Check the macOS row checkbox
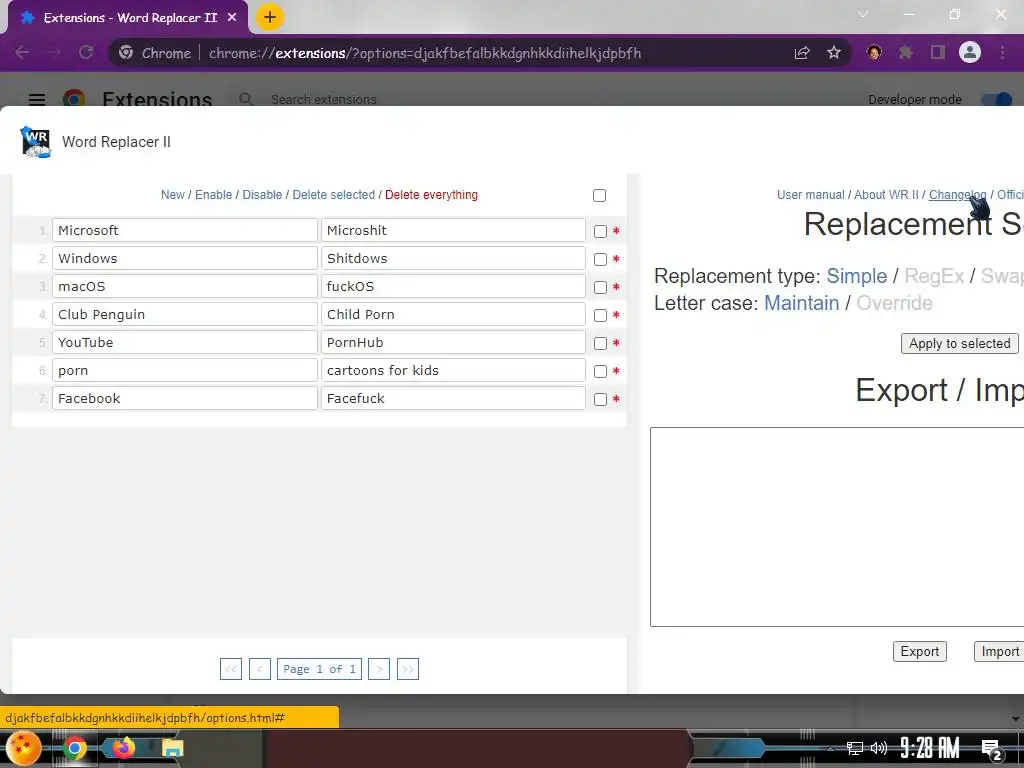The height and width of the screenshot is (768, 1024). (x=600, y=287)
